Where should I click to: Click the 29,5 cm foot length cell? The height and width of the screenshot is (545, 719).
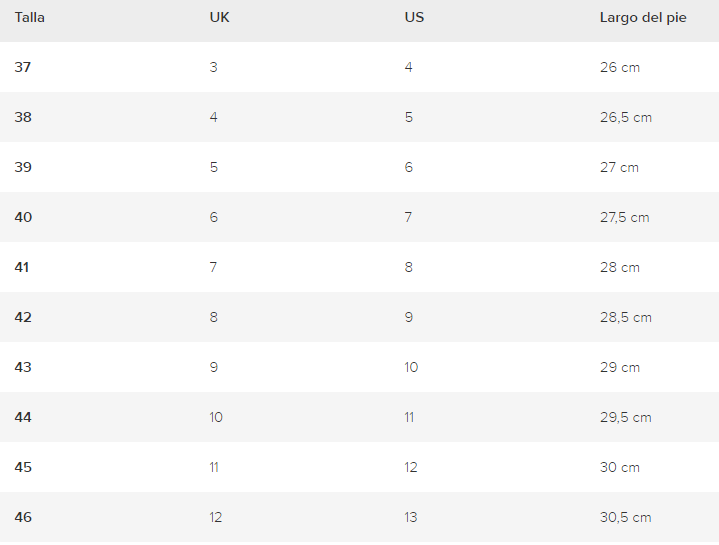(625, 418)
